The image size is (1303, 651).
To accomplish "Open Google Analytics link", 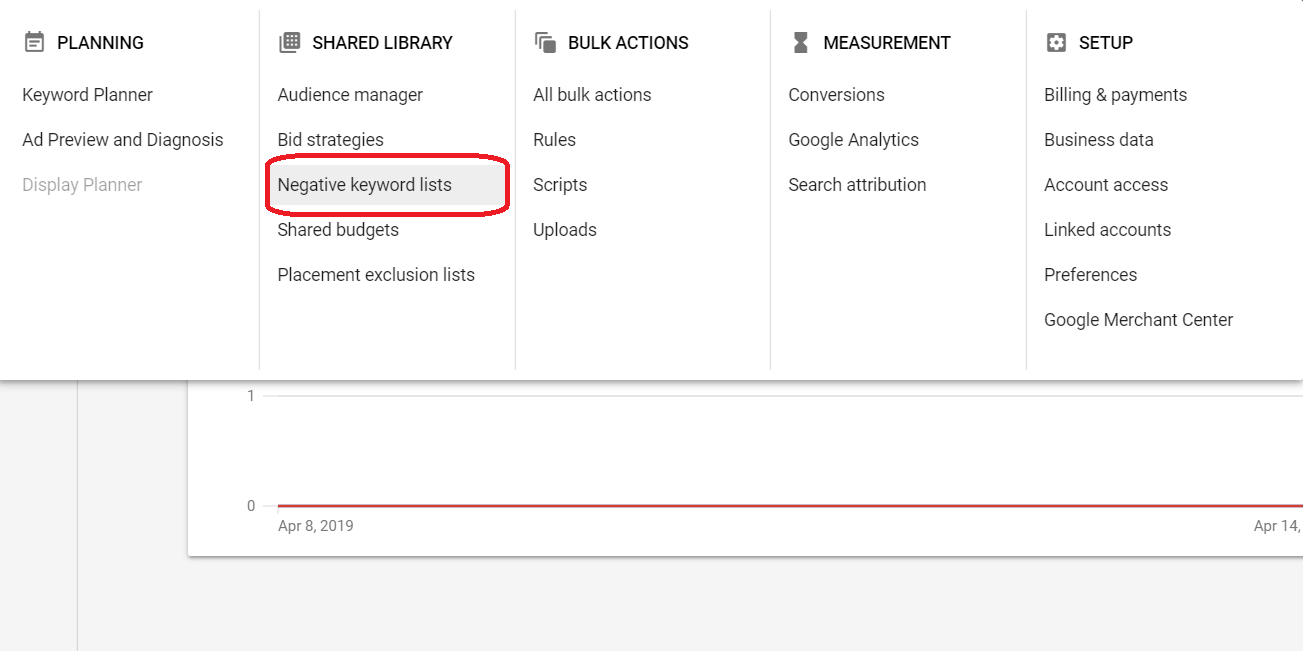I will tap(853, 140).
